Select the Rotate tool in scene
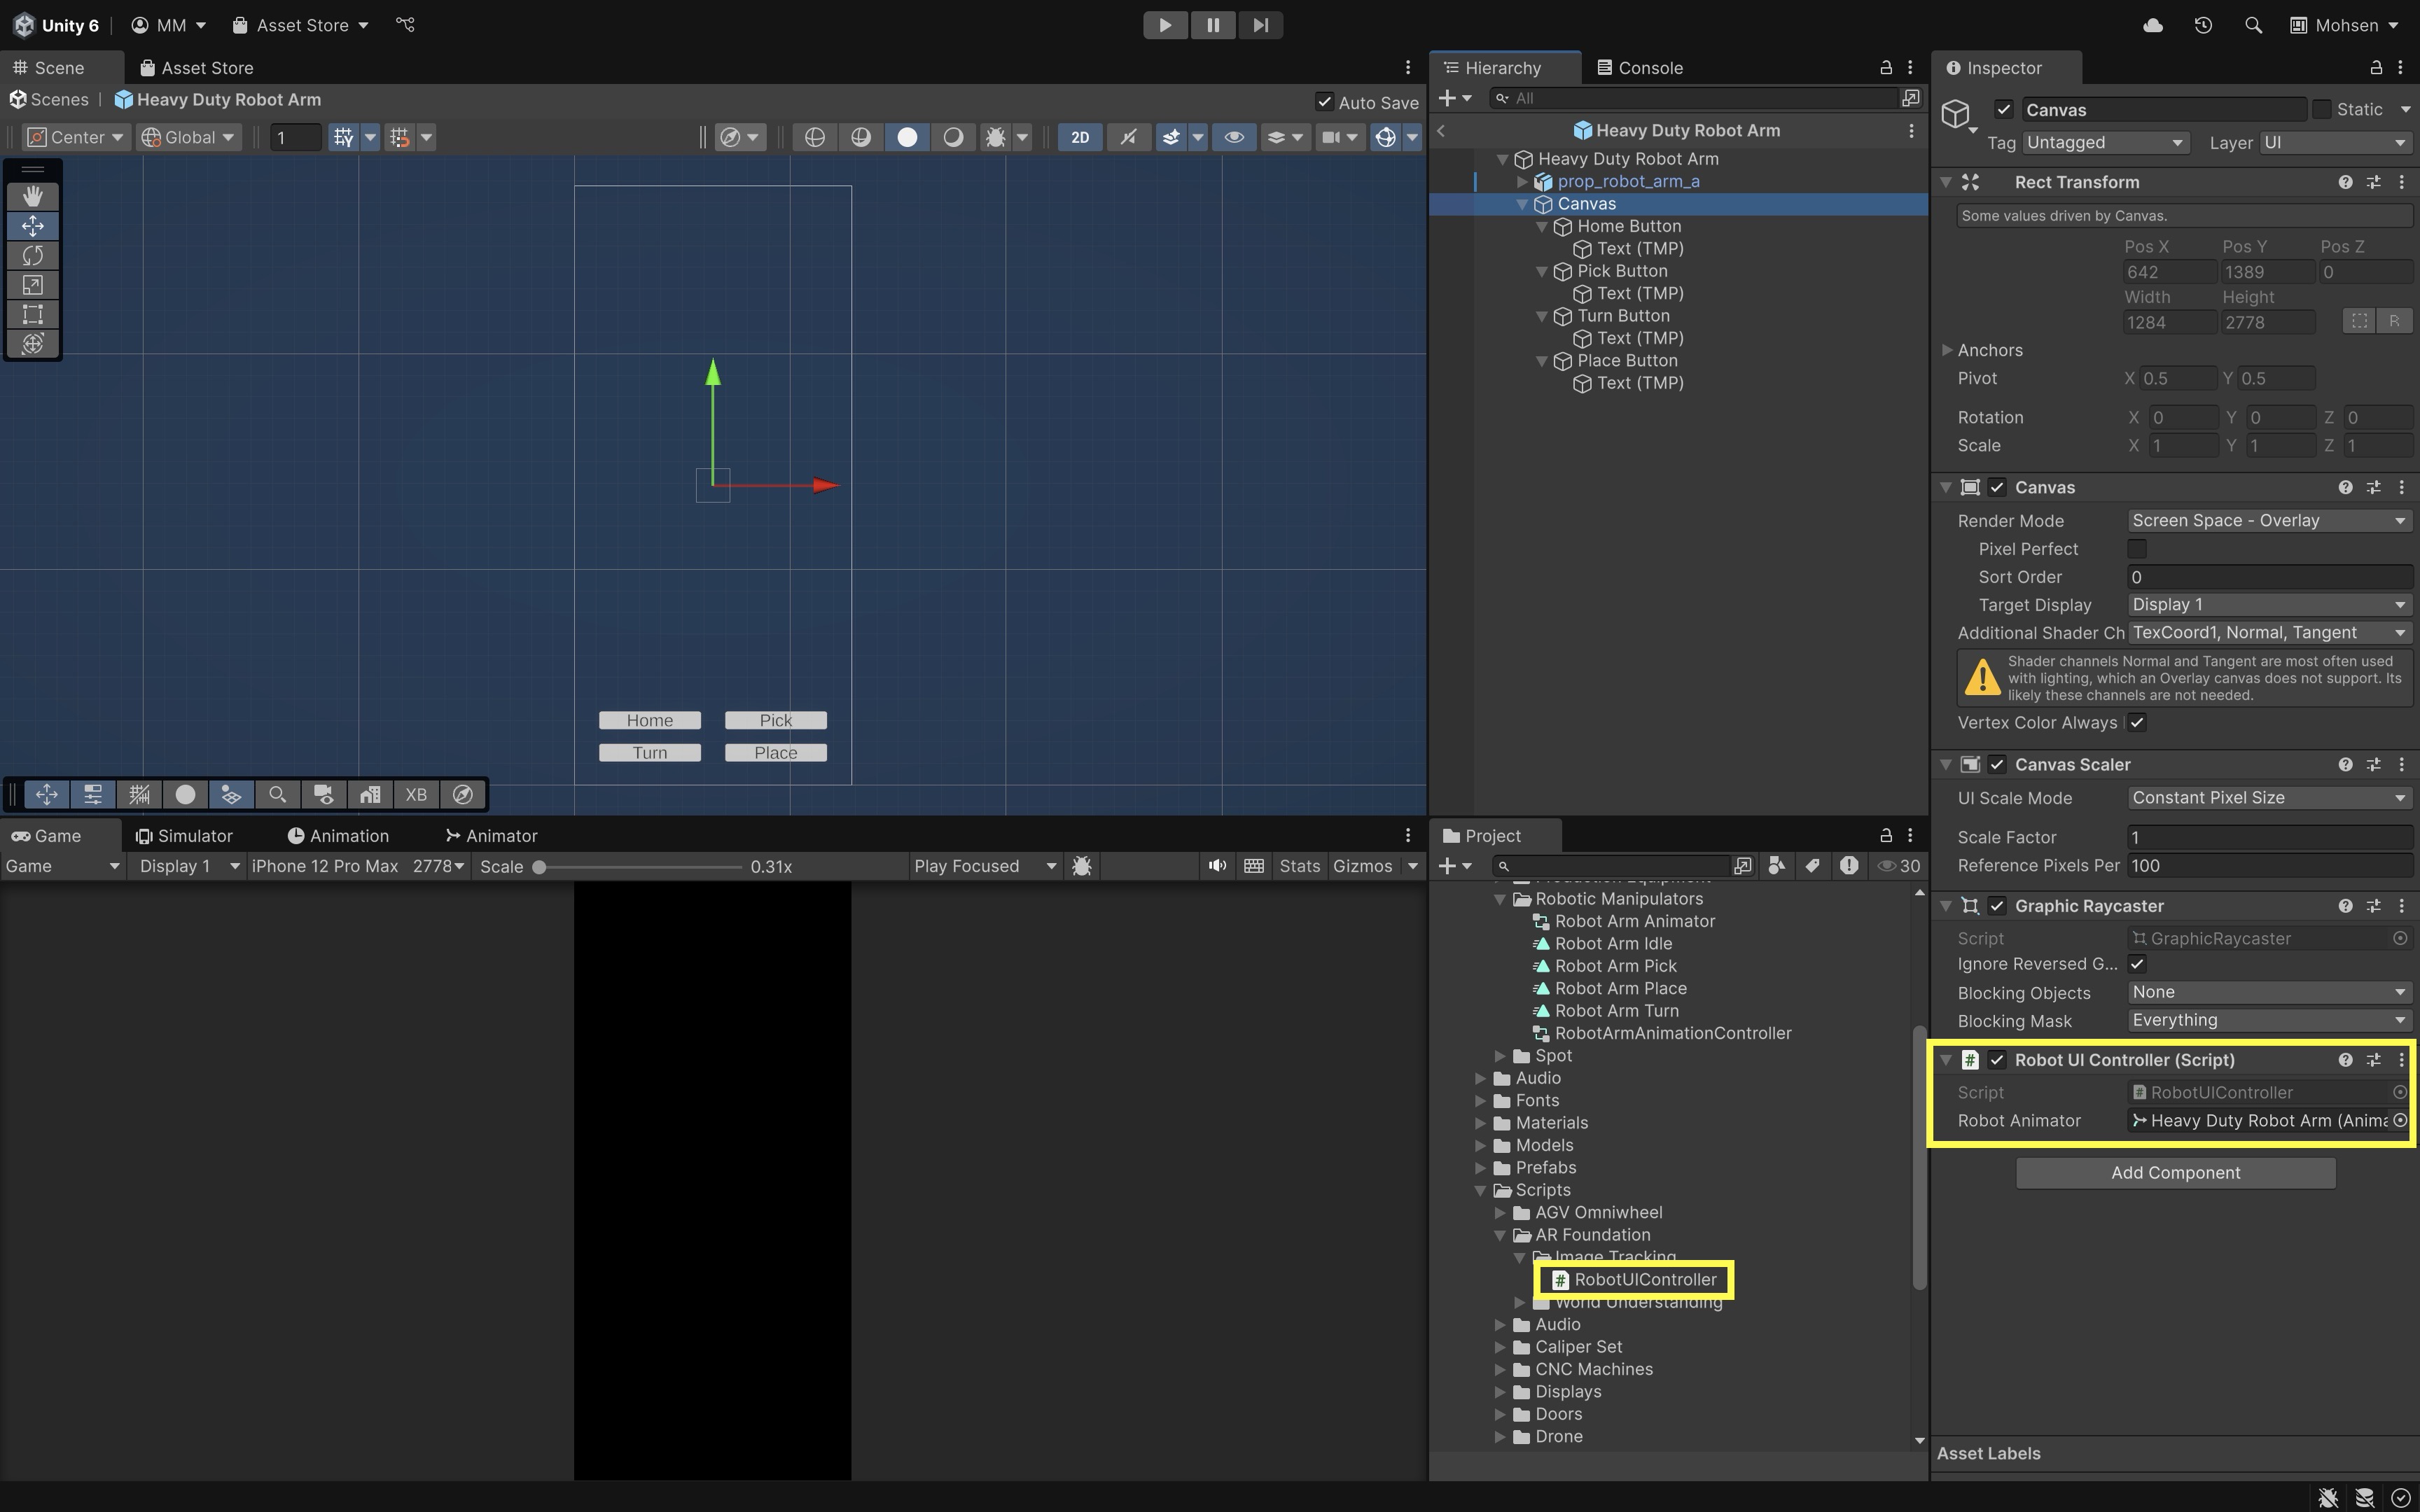 32,256
